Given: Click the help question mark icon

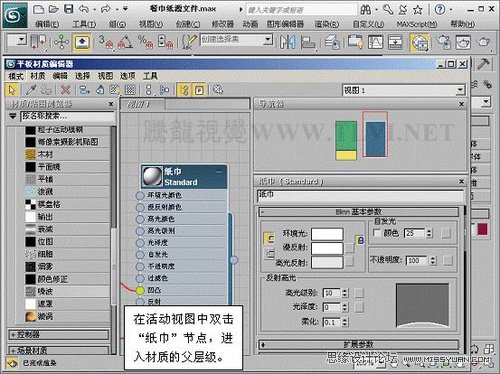Looking at the screenshot, I should click(x=440, y=9).
